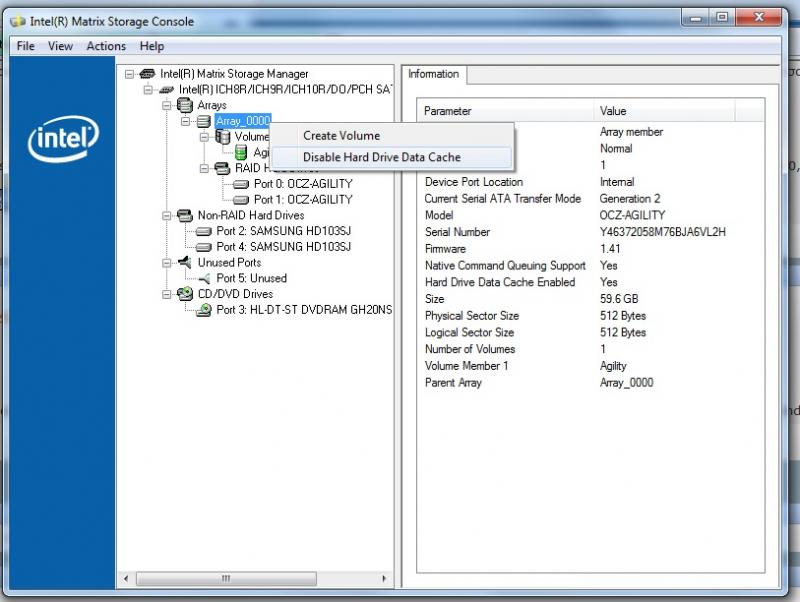Collapse the ICH8R/ICH9R controller node
This screenshot has width=800, height=602.
pyautogui.click(x=148, y=90)
